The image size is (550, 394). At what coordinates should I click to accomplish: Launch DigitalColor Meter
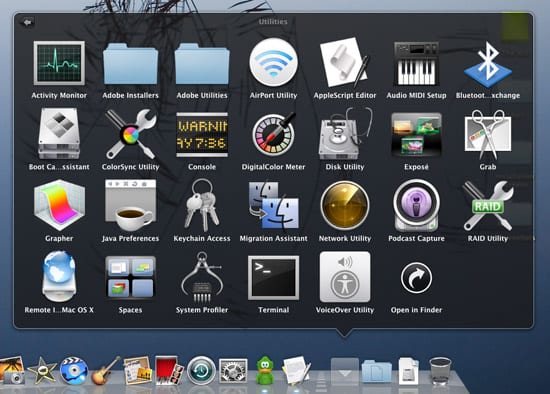(274, 134)
